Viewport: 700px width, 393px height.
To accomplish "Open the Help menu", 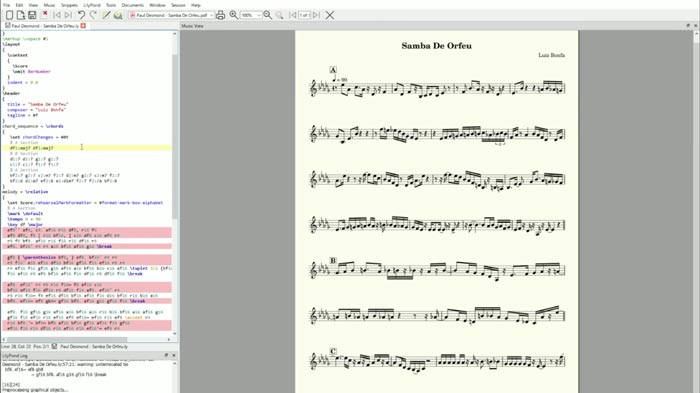I will [196, 5].
